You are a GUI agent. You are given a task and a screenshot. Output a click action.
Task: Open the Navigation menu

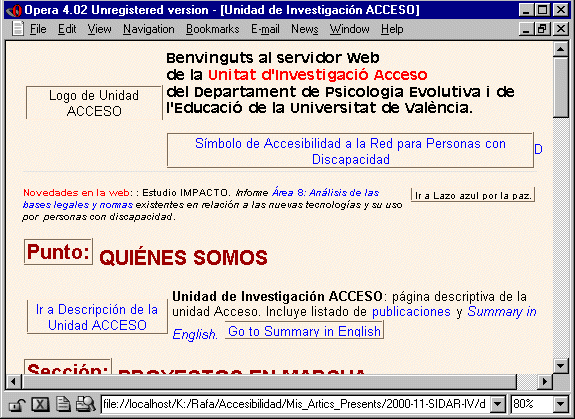(x=149, y=29)
